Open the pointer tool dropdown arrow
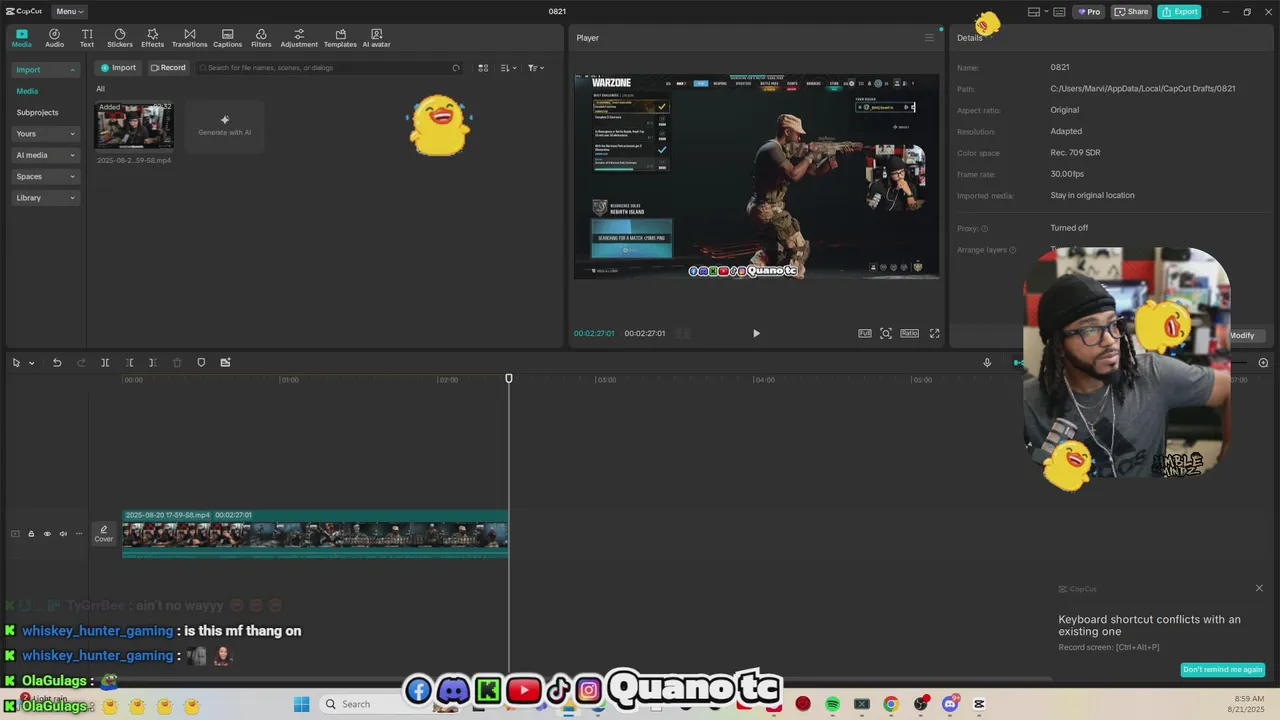The image size is (1280, 720). [31, 363]
